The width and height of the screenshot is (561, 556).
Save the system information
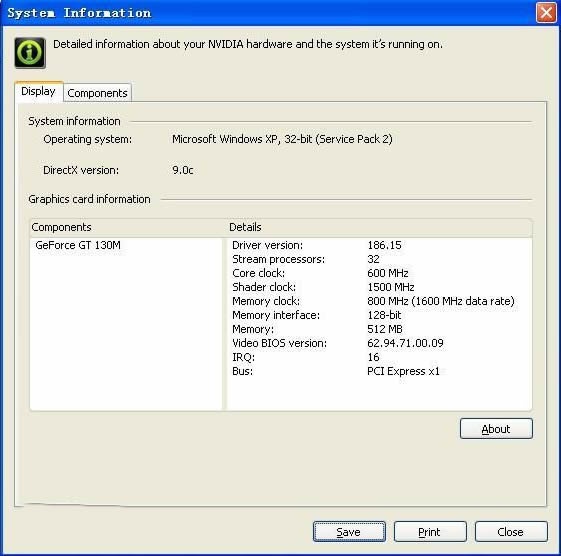(349, 532)
